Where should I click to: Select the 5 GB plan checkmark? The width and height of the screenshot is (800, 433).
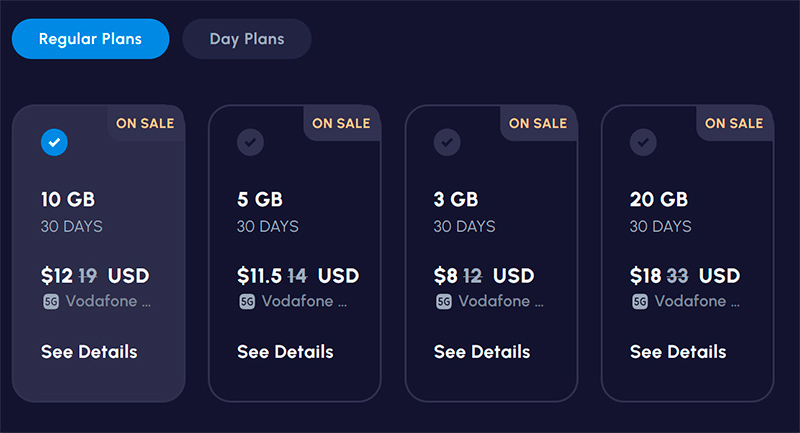(x=250, y=143)
